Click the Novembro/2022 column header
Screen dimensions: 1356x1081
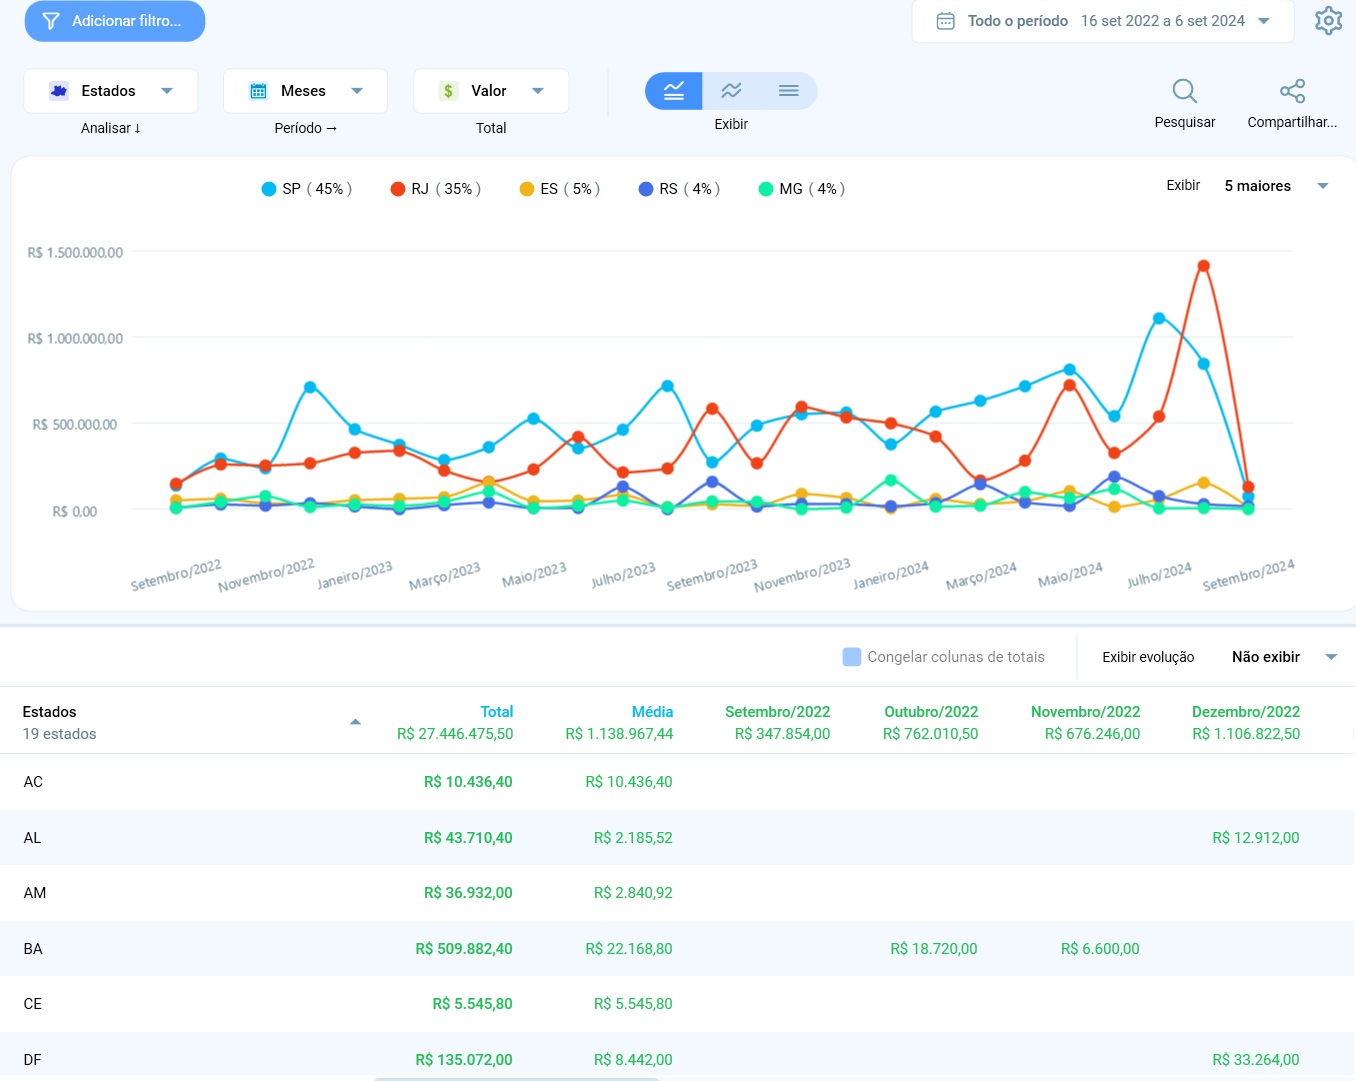coord(1086,712)
